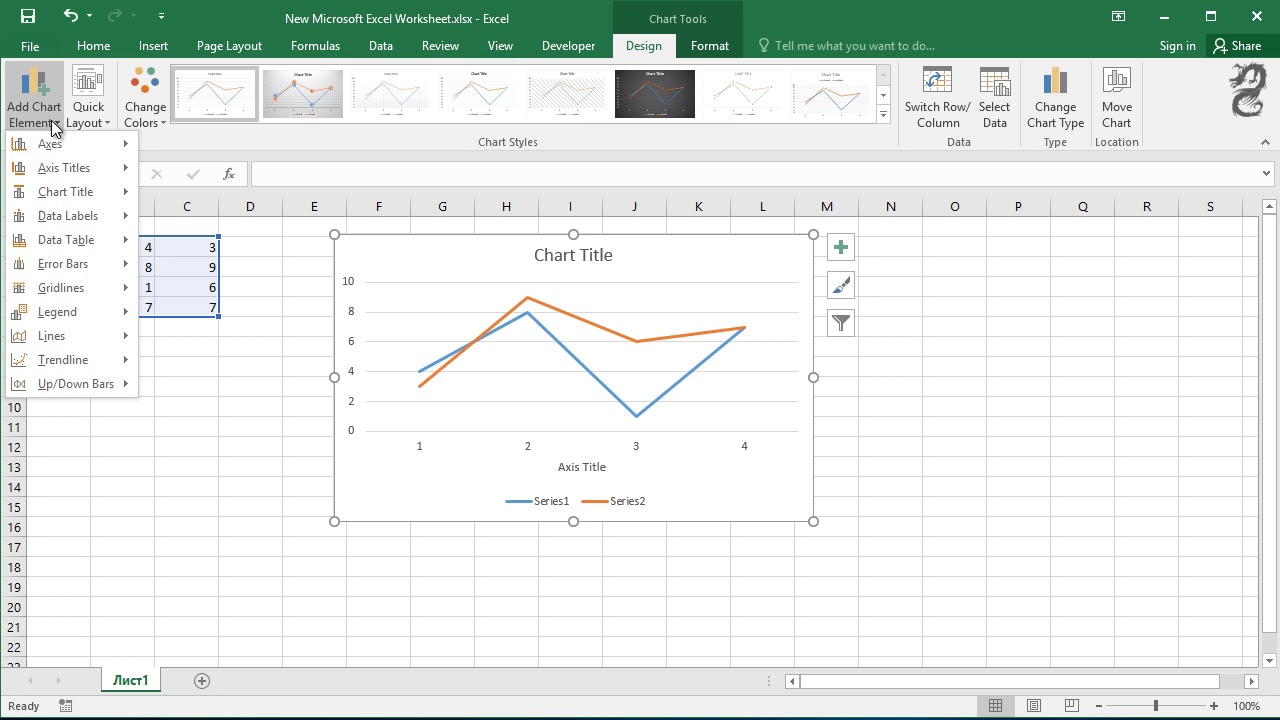The image size is (1280, 720).
Task: Click the next sheet navigation arrow
Action: click(58, 681)
